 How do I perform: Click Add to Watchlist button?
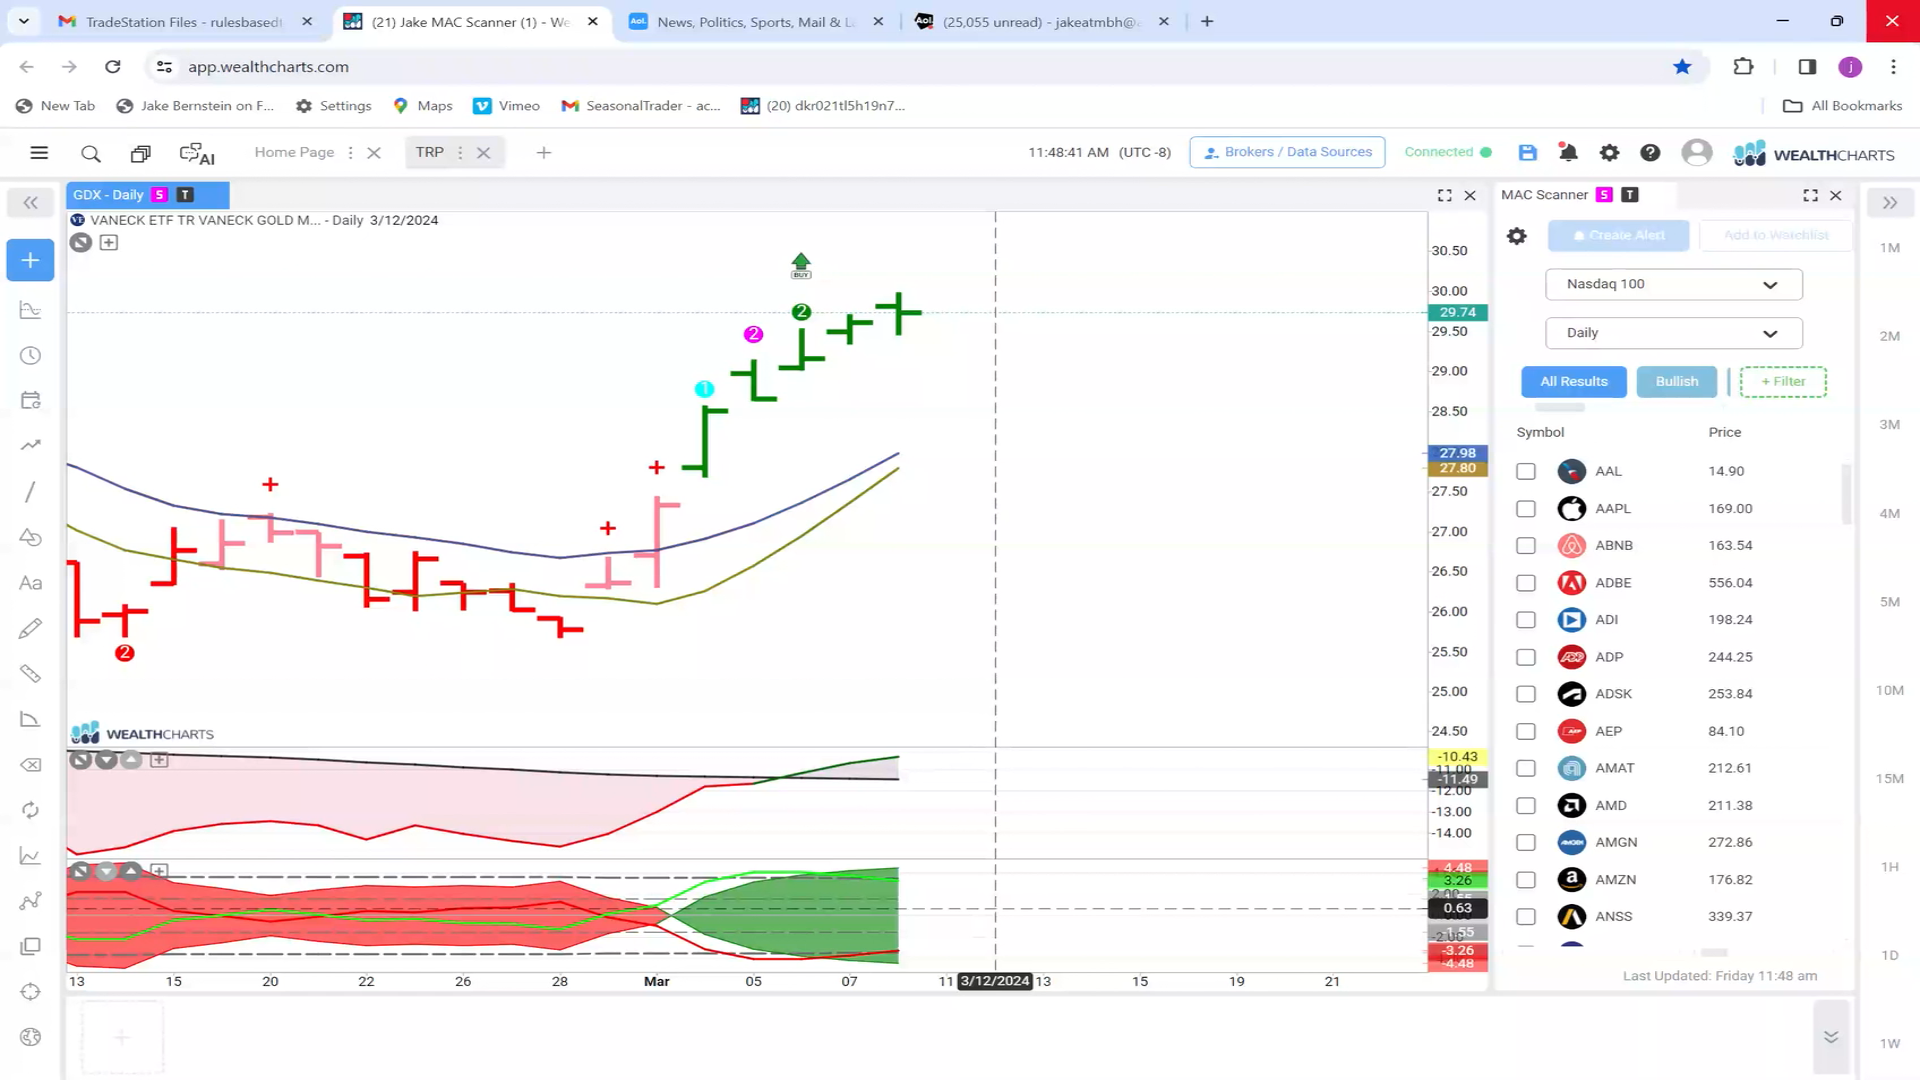coord(1776,235)
